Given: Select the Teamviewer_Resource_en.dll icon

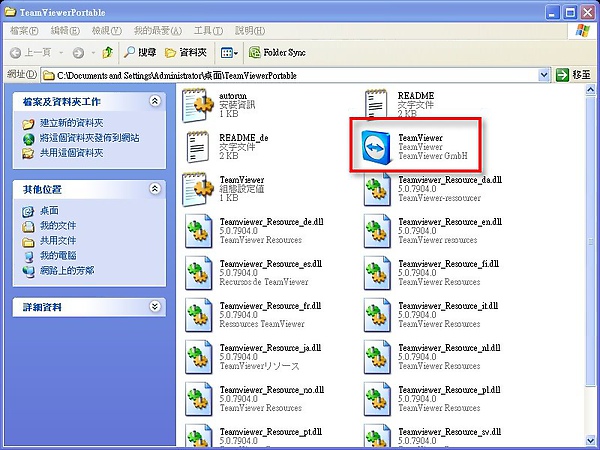Looking at the screenshot, I should coord(377,231).
